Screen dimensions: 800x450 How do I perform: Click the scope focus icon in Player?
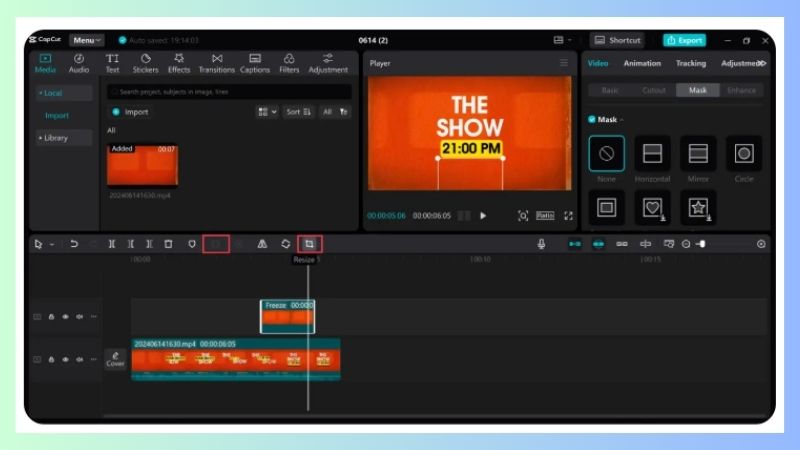click(523, 216)
